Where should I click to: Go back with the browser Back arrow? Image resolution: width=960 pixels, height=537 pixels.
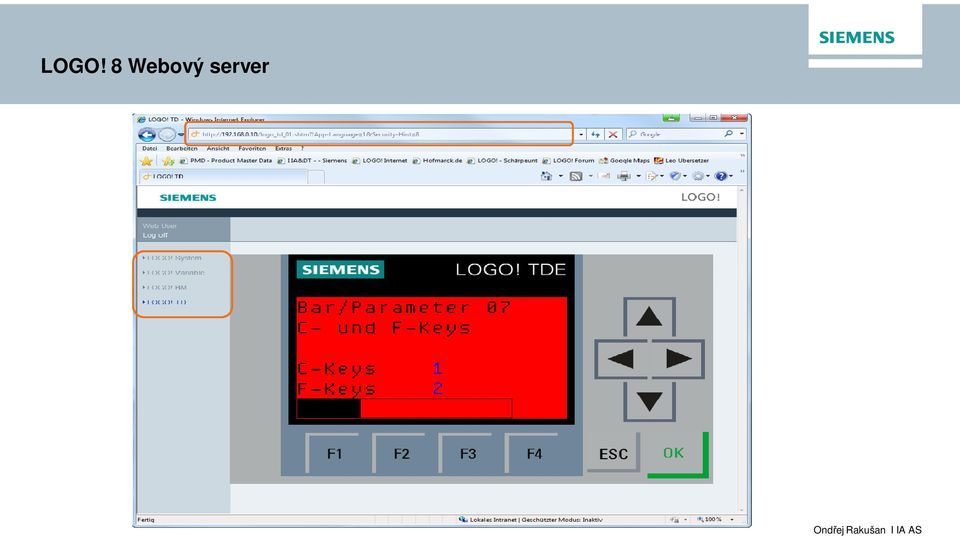tap(147, 135)
